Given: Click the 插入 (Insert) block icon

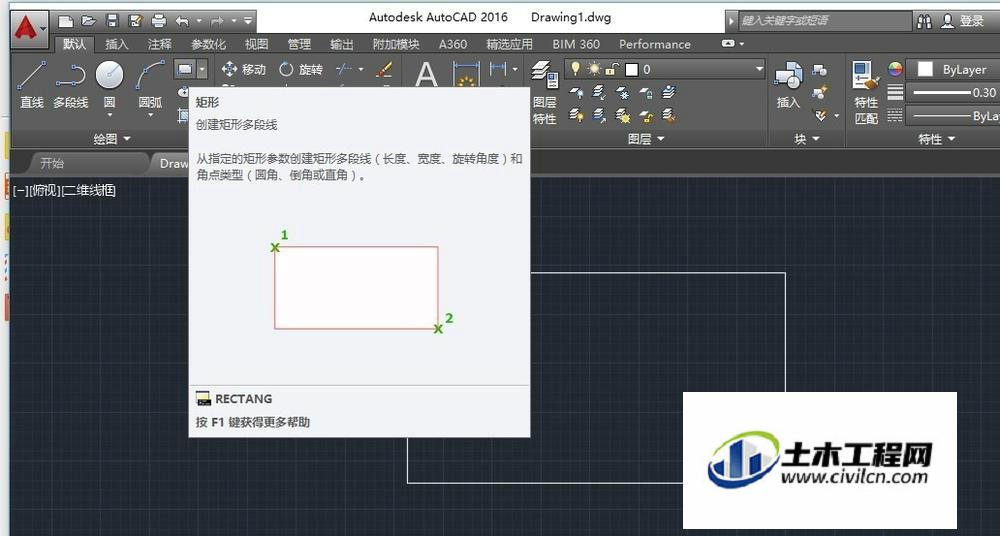Looking at the screenshot, I should tap(789, 85).
